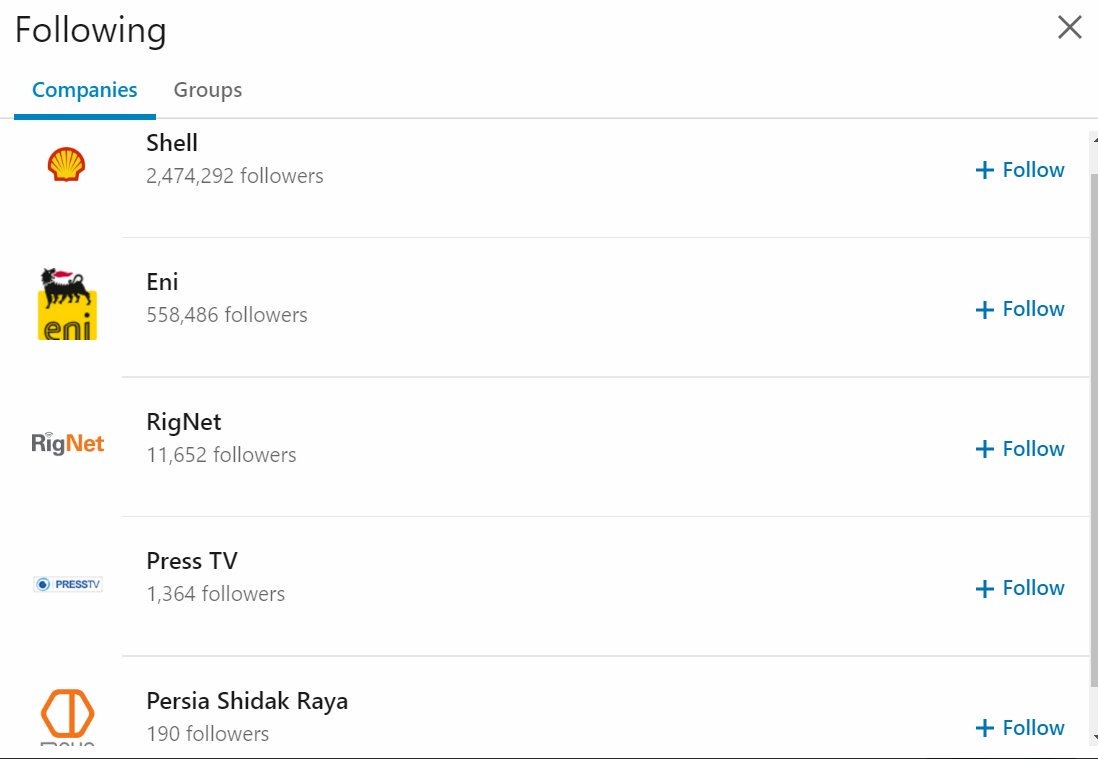Click the Persia Shidak Raya logo
The height and width of the screenshot is (759, 1098).
67,716
